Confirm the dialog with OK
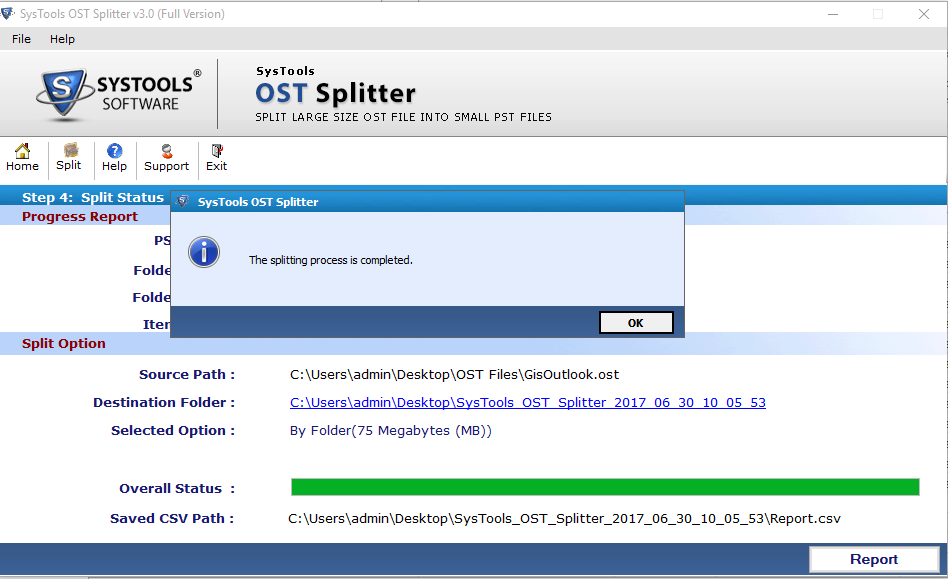Screen dimensions: 948x579 636,323
